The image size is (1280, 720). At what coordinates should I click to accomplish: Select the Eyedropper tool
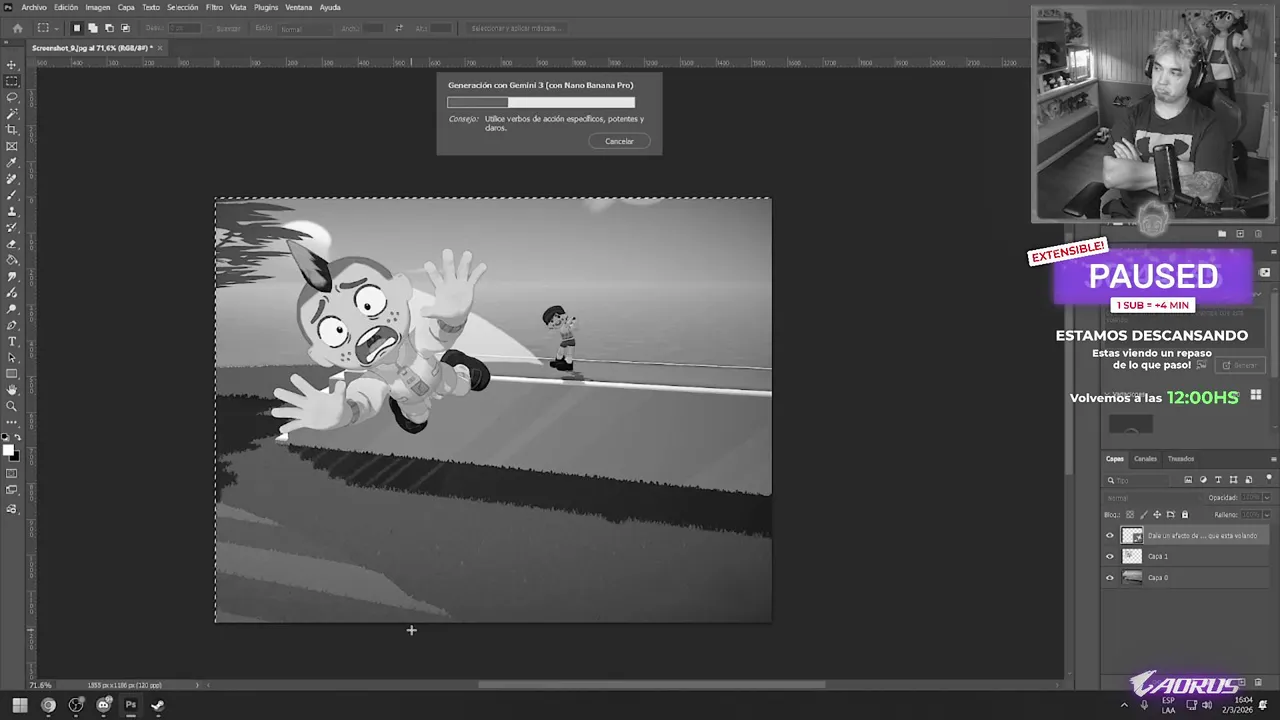pos(12,163)
